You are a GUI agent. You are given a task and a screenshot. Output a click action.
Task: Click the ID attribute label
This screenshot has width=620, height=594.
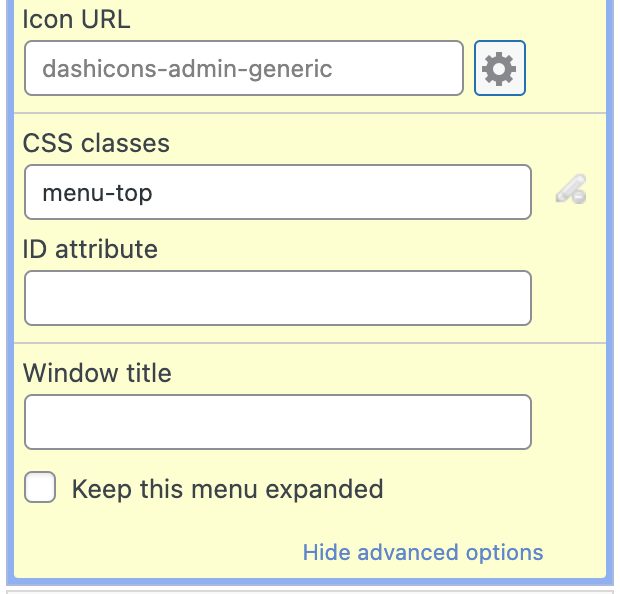90,249
